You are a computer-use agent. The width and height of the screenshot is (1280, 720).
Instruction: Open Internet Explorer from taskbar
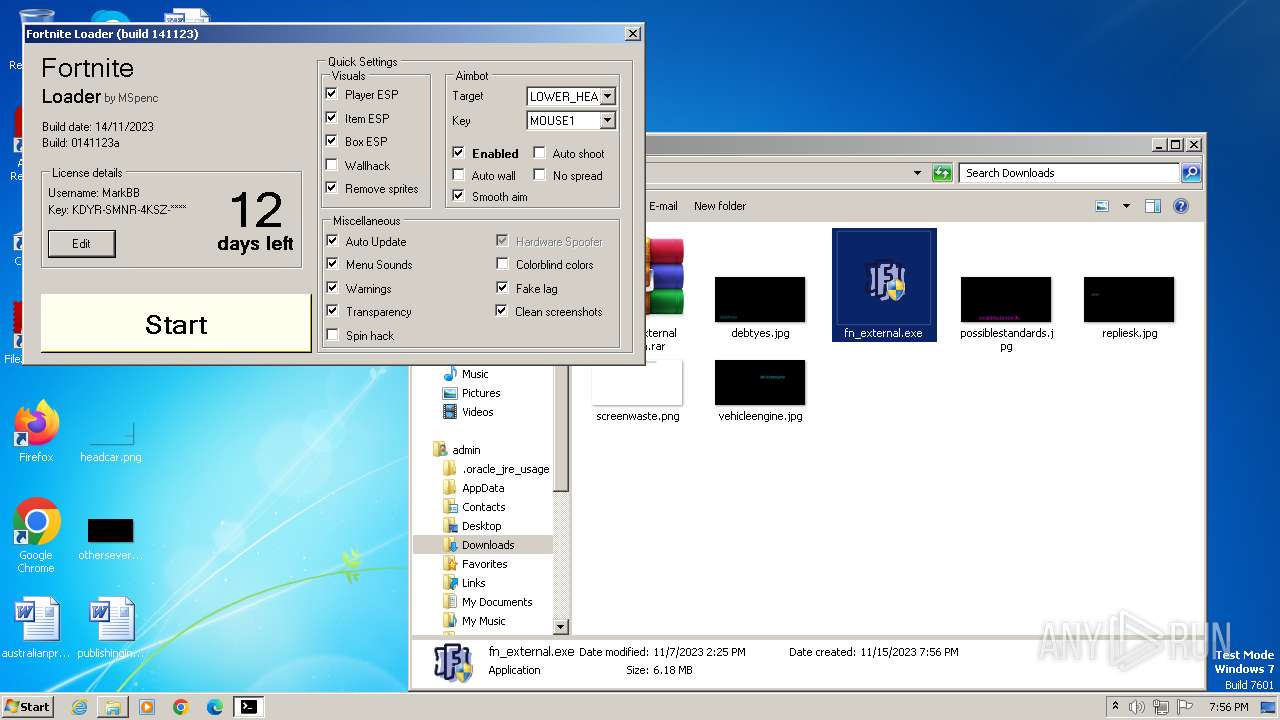(79, 707)
